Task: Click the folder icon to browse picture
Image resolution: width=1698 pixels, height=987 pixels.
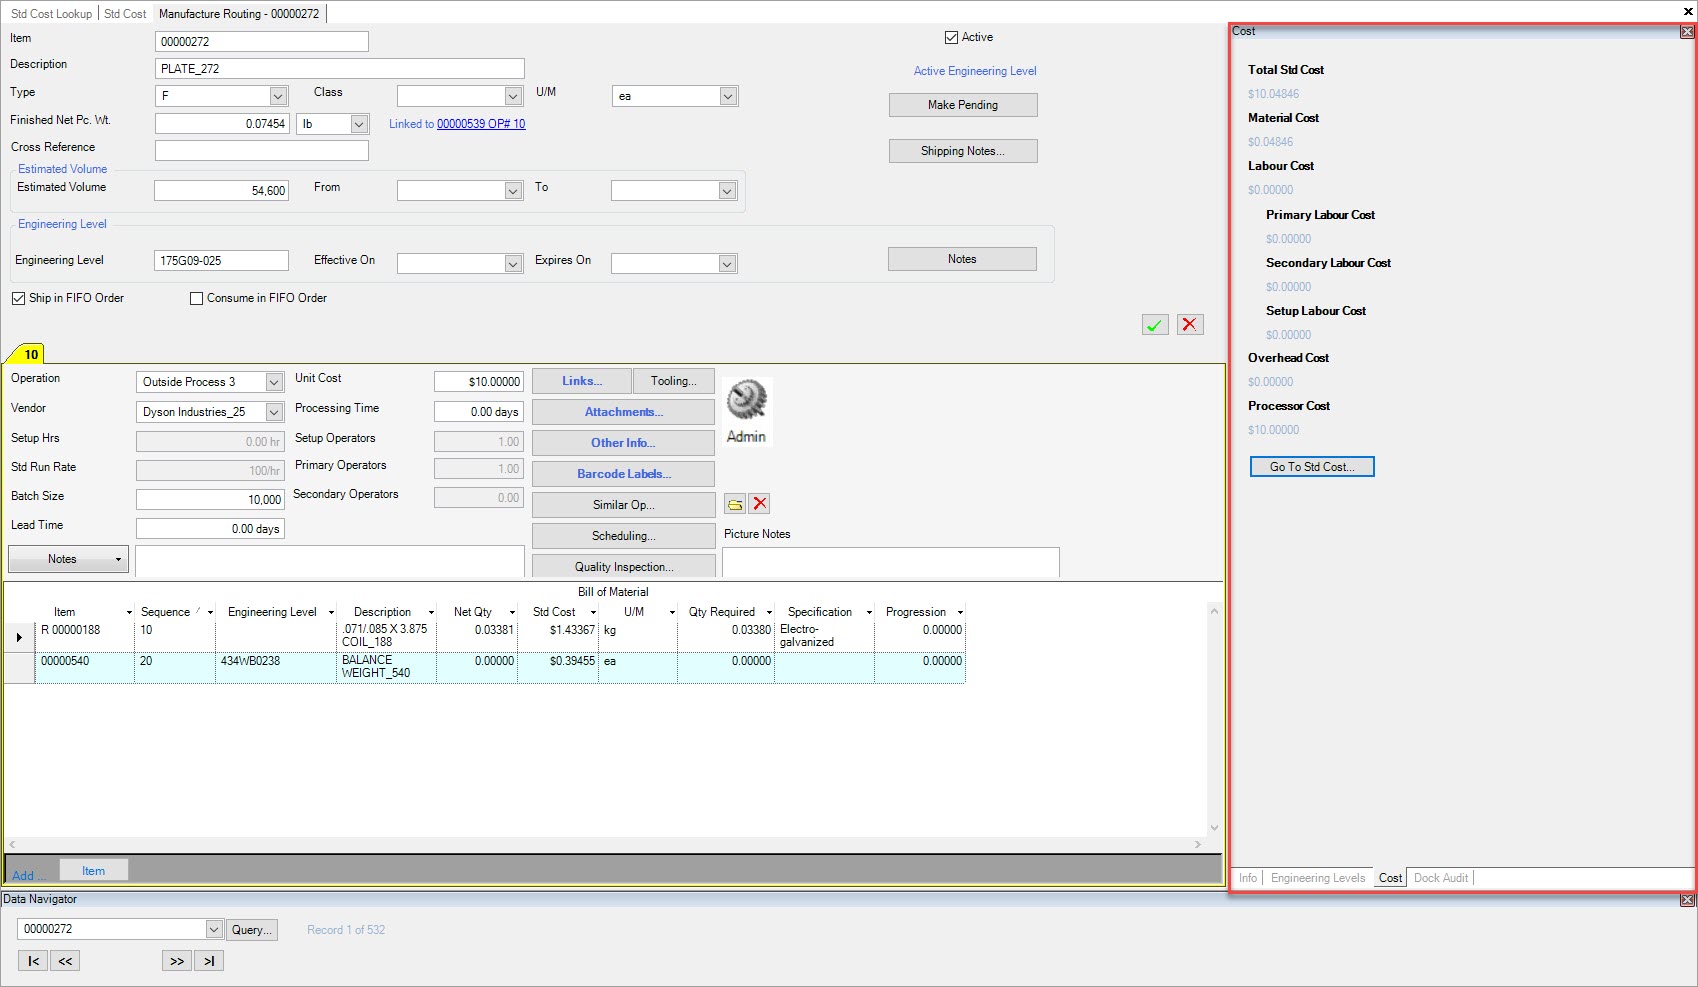Action: coord(735,504)
